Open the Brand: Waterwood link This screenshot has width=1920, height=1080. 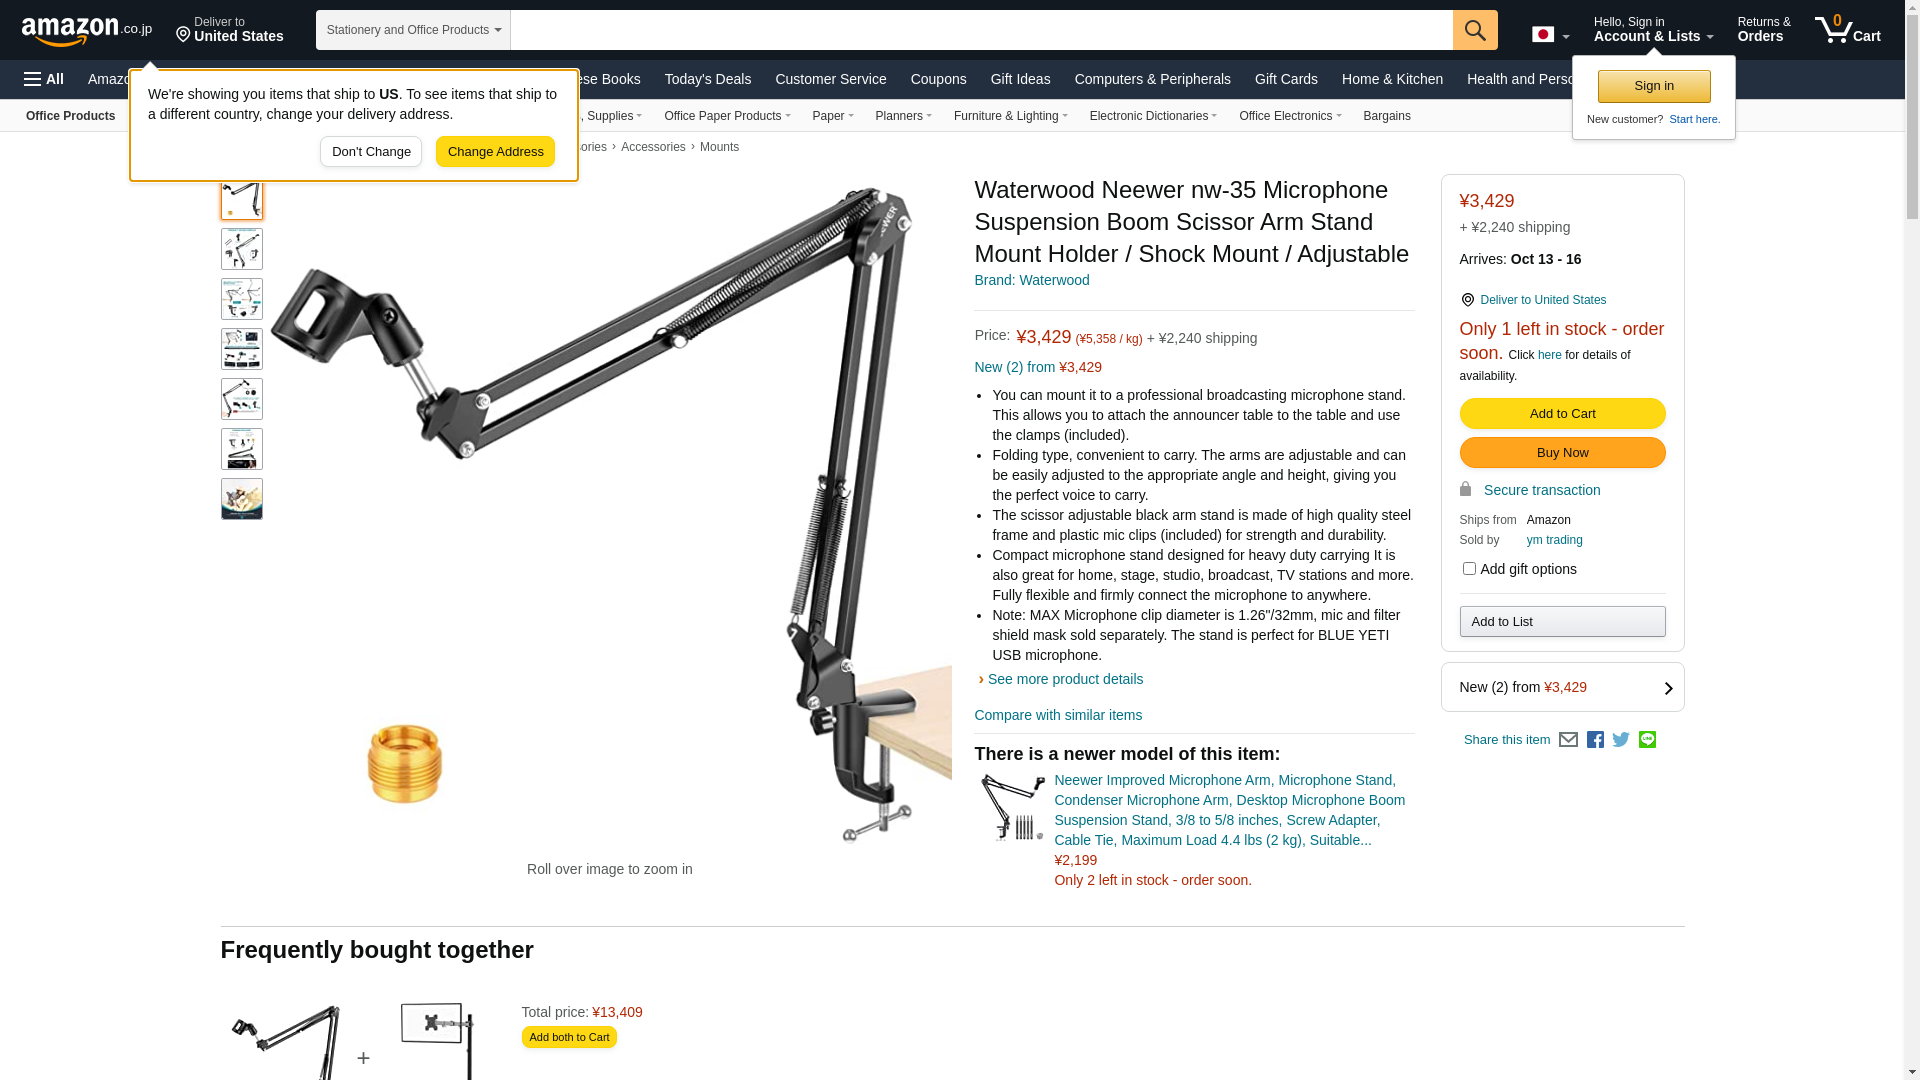click(x=1031, y=280)
